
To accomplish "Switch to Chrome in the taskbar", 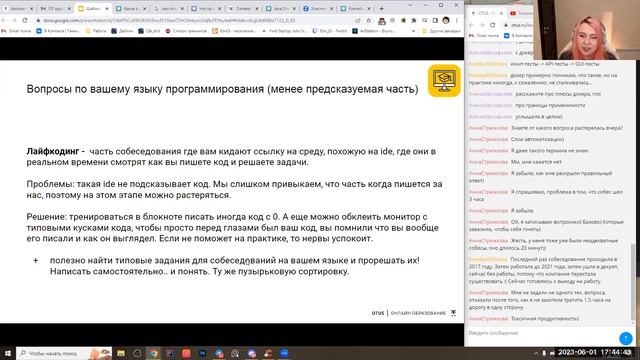I will point(153,353).
